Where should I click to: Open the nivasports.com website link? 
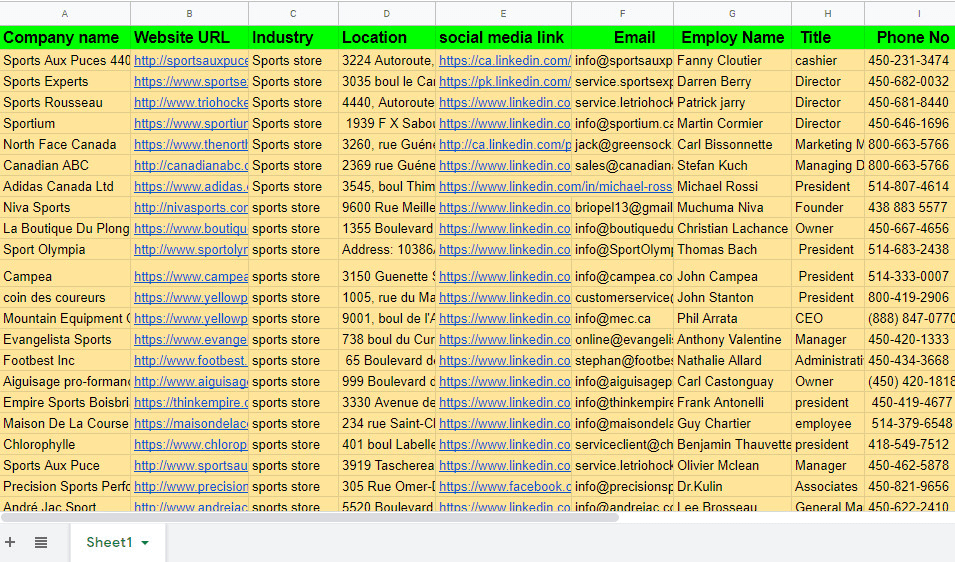tap(191, 208)
